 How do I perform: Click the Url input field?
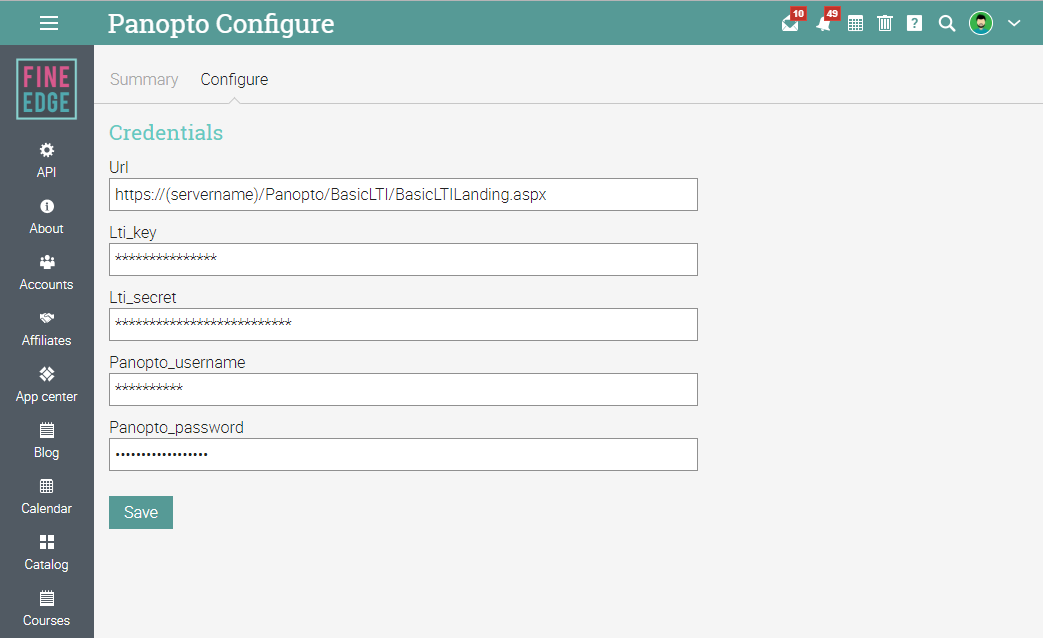pyautogui.click(x=403, y=194)
